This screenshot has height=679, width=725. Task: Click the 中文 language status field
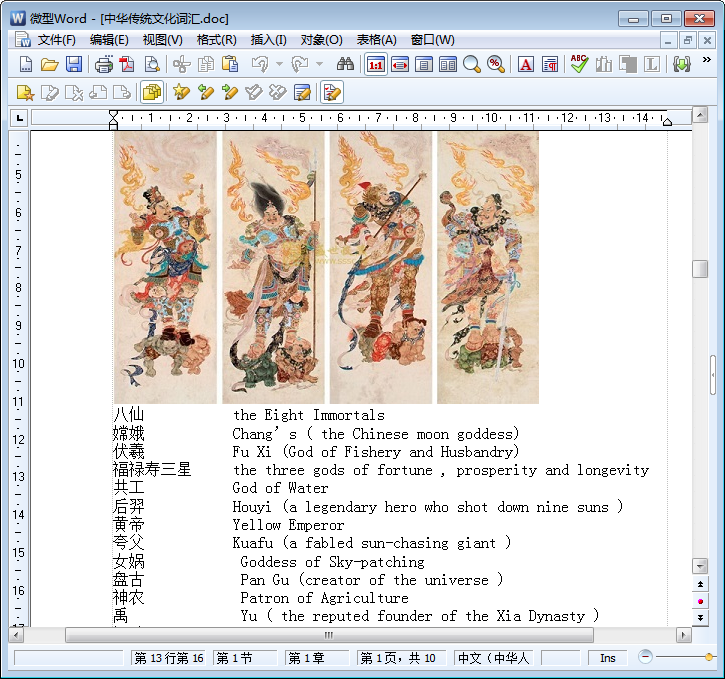click(493, 658)
